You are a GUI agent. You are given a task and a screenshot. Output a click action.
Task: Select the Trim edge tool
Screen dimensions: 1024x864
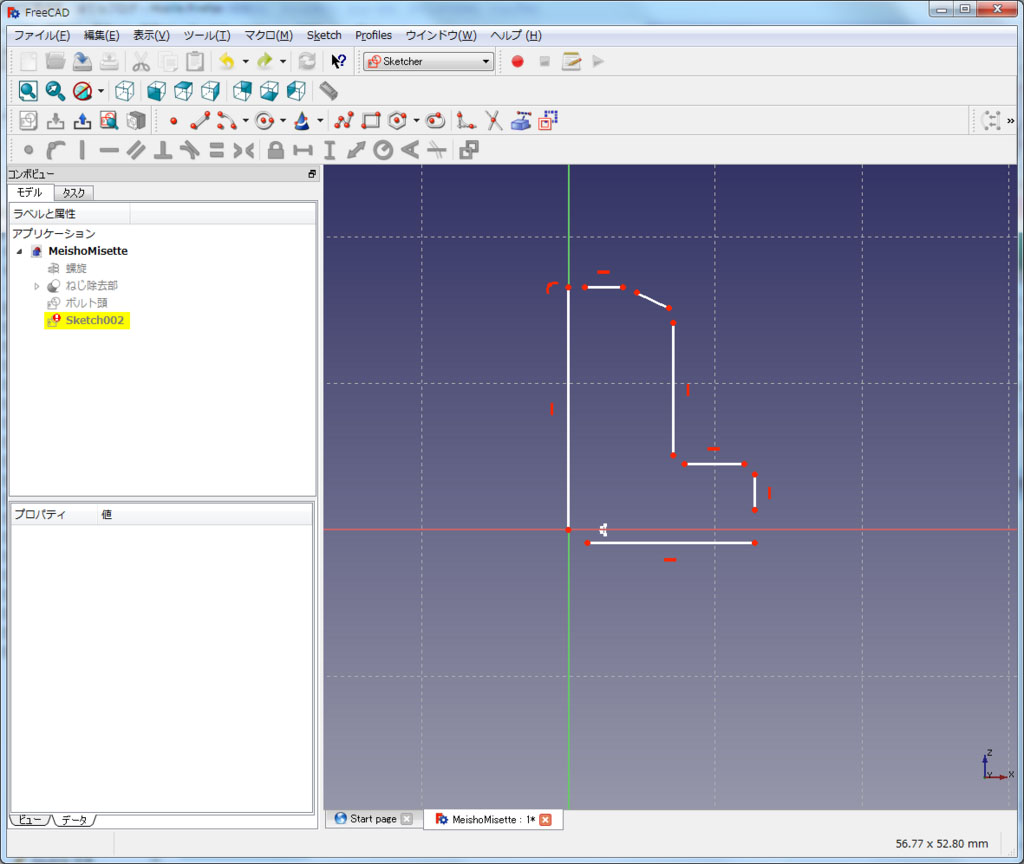494,121
